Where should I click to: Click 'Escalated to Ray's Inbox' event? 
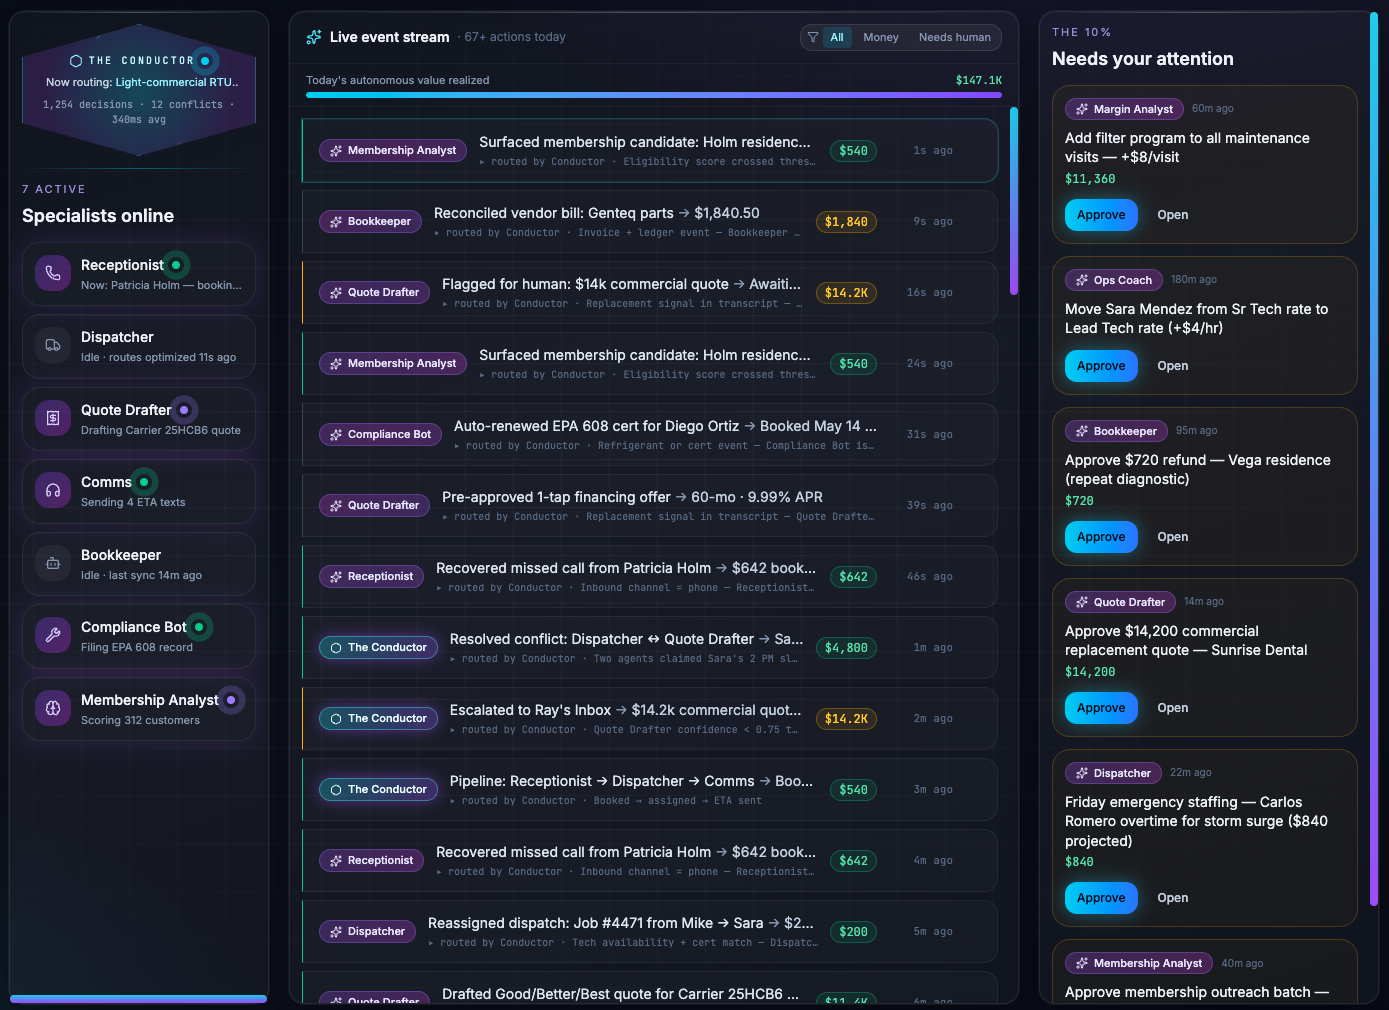coord(650,719)
